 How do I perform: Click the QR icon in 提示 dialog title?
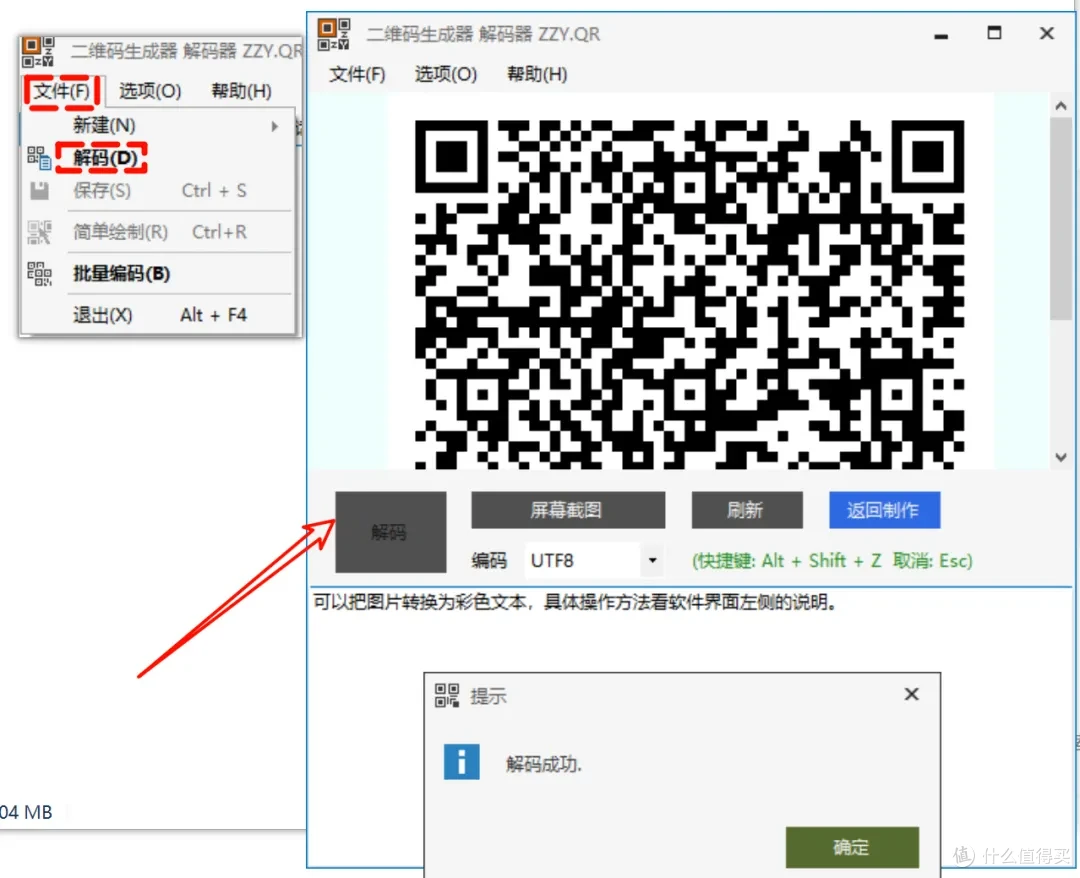point(447,696)
